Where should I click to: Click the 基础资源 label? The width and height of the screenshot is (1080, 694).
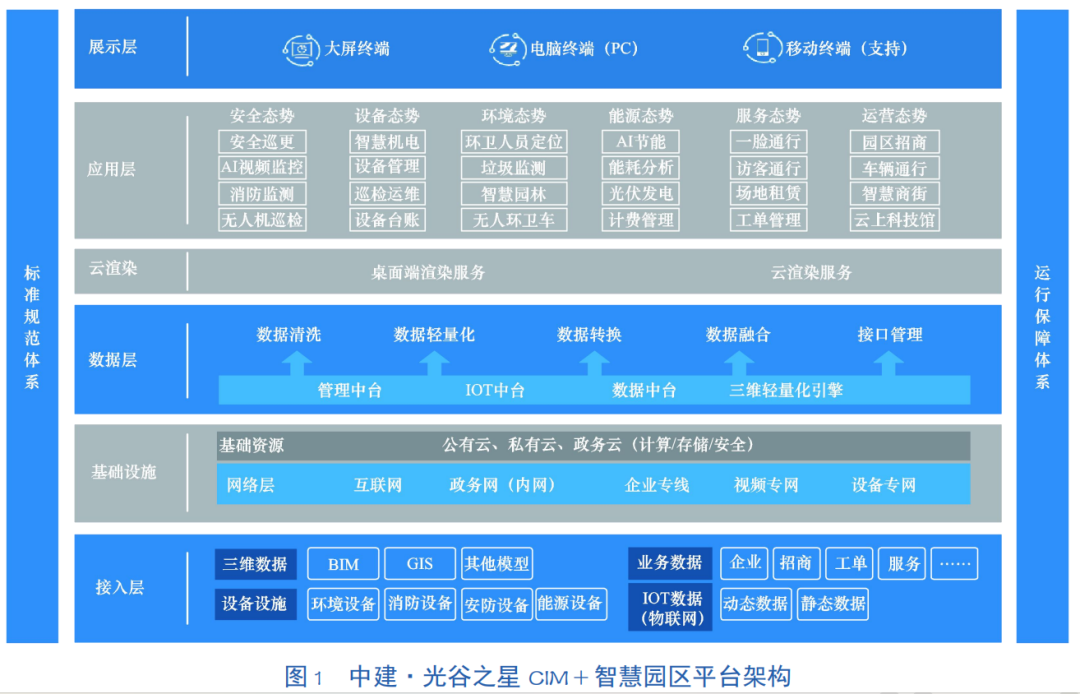click(251, 445)
